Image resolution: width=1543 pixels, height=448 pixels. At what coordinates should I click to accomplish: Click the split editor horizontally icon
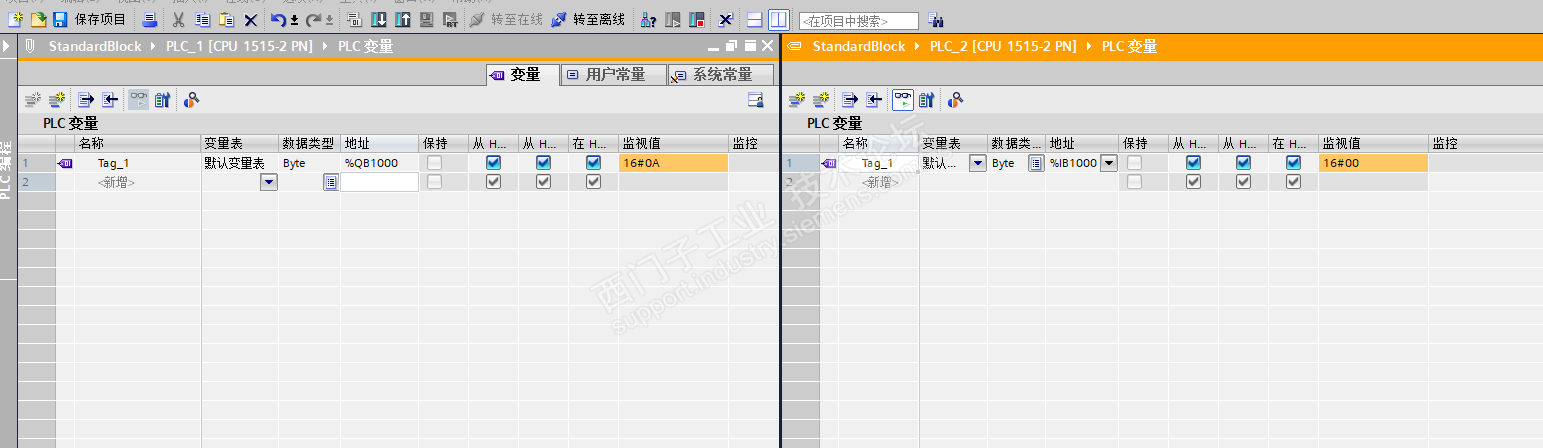tap(755, 19)
